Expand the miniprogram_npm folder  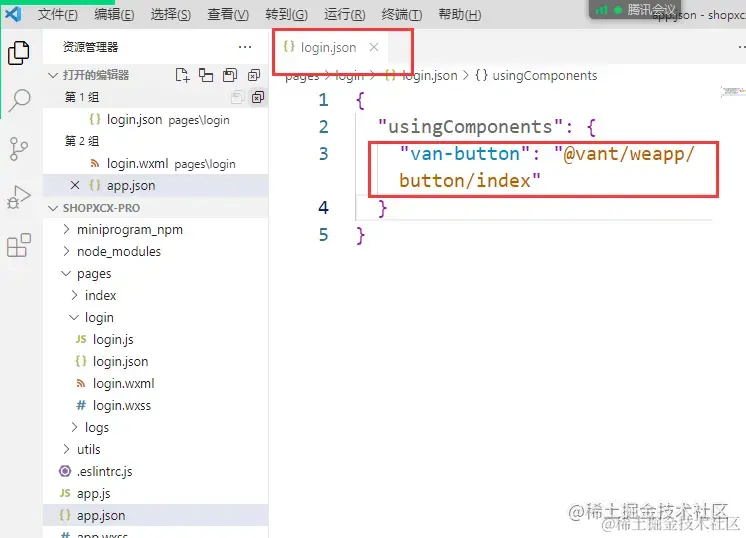(67, 230)
